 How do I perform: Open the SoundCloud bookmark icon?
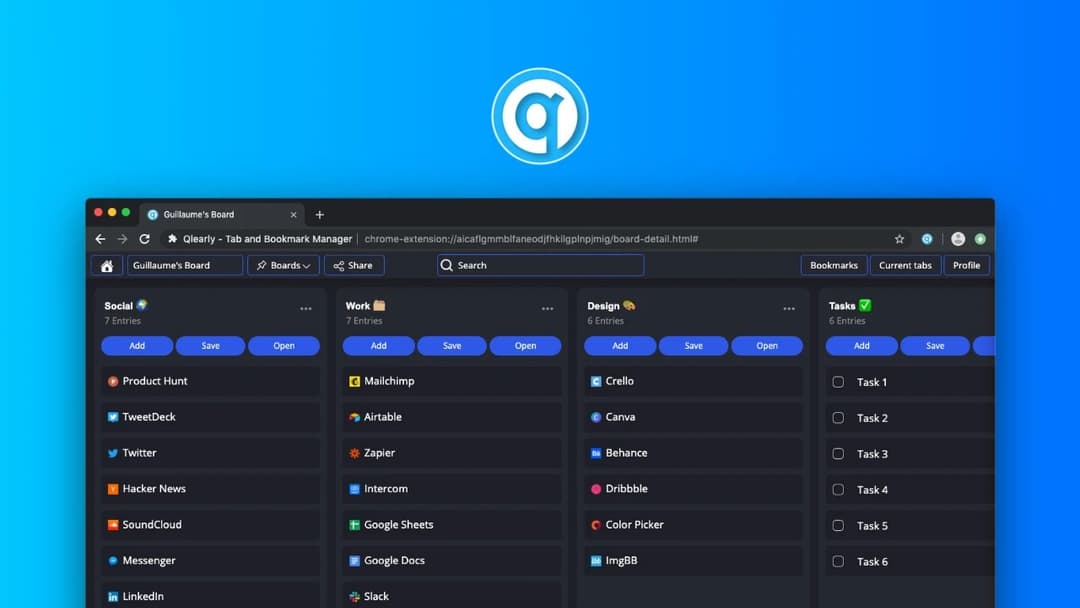point(112,524)
